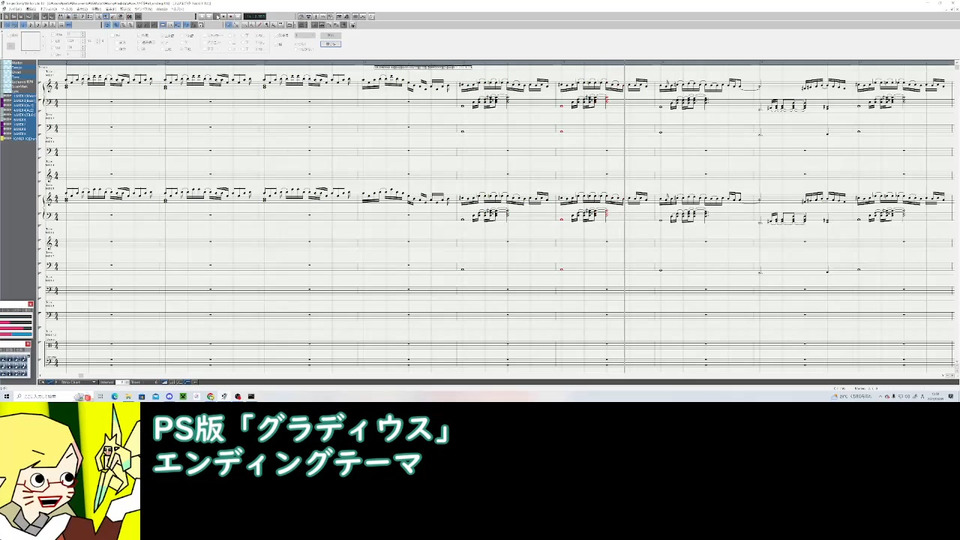Select the Marker row in track list

point(24,62)
